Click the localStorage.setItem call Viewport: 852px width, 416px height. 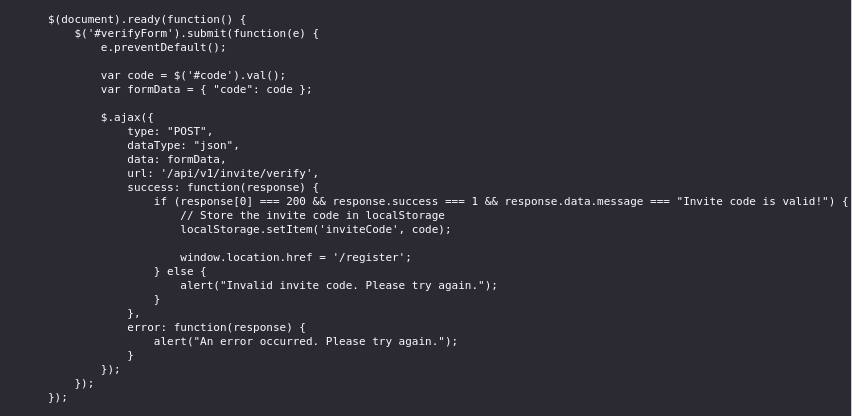coord(316,230)
